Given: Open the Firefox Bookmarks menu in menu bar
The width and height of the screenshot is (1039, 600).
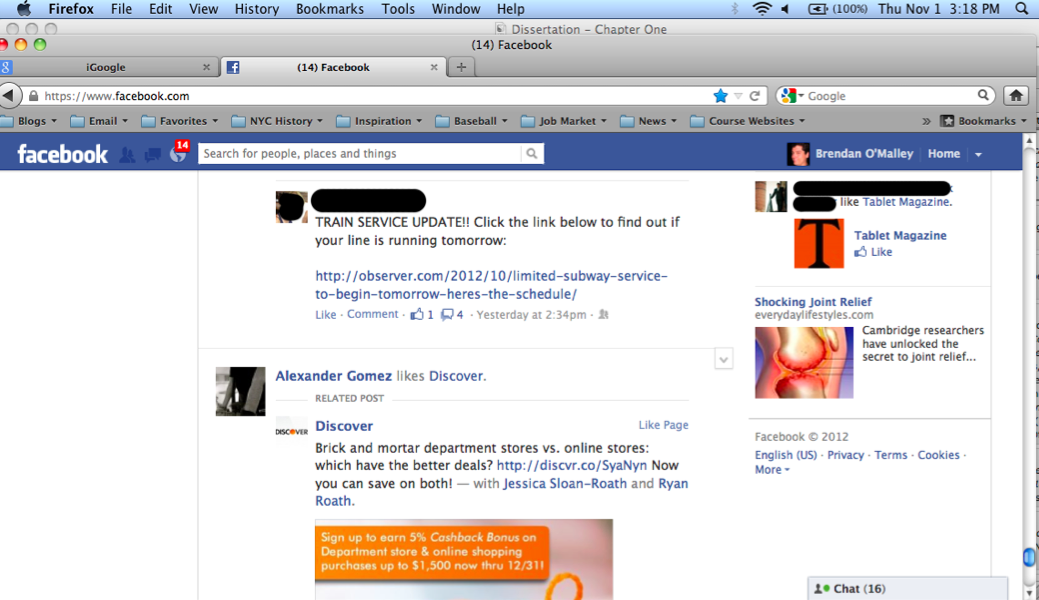Looking at the screenshot, I should pyautogui.click(x=329, y=9).
